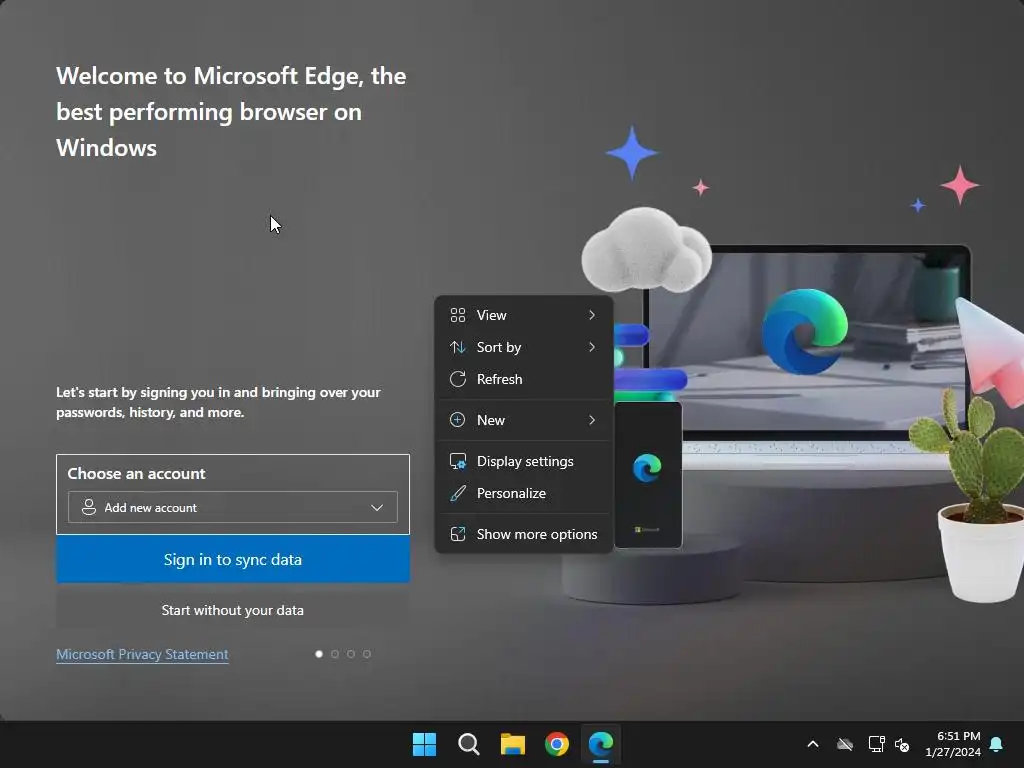Click Sign in to sync data
This screenshot has width=1024, height=768.
click(x=233, y=559)
